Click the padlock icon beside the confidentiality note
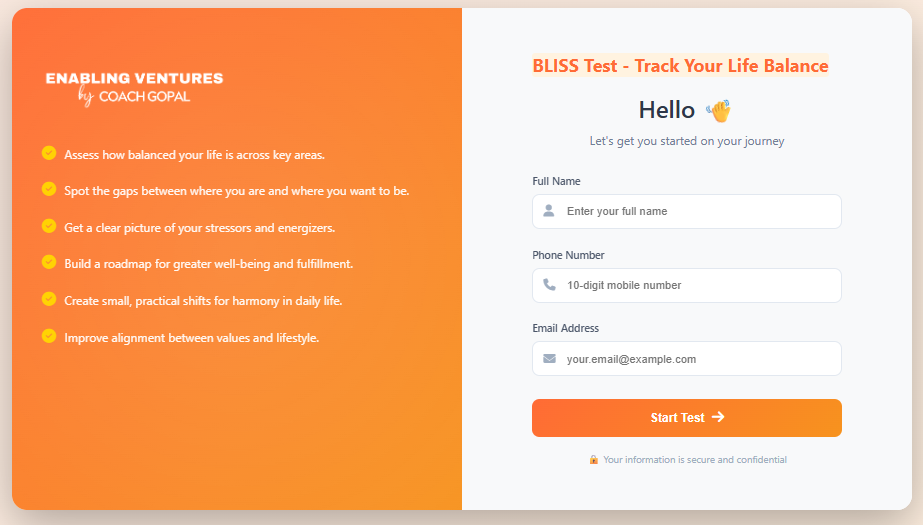Screen dimensions: 923x525 [593, 460]
